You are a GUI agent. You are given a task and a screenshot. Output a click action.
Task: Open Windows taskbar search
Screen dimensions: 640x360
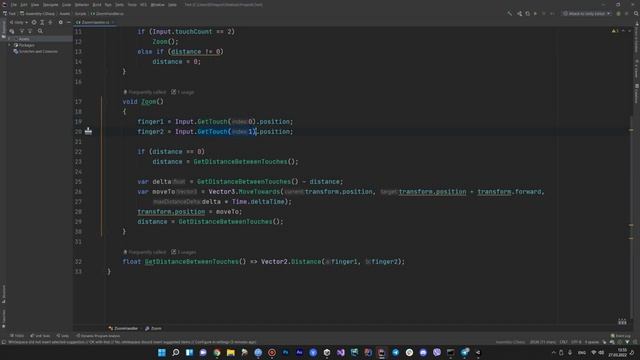point(176,352)
